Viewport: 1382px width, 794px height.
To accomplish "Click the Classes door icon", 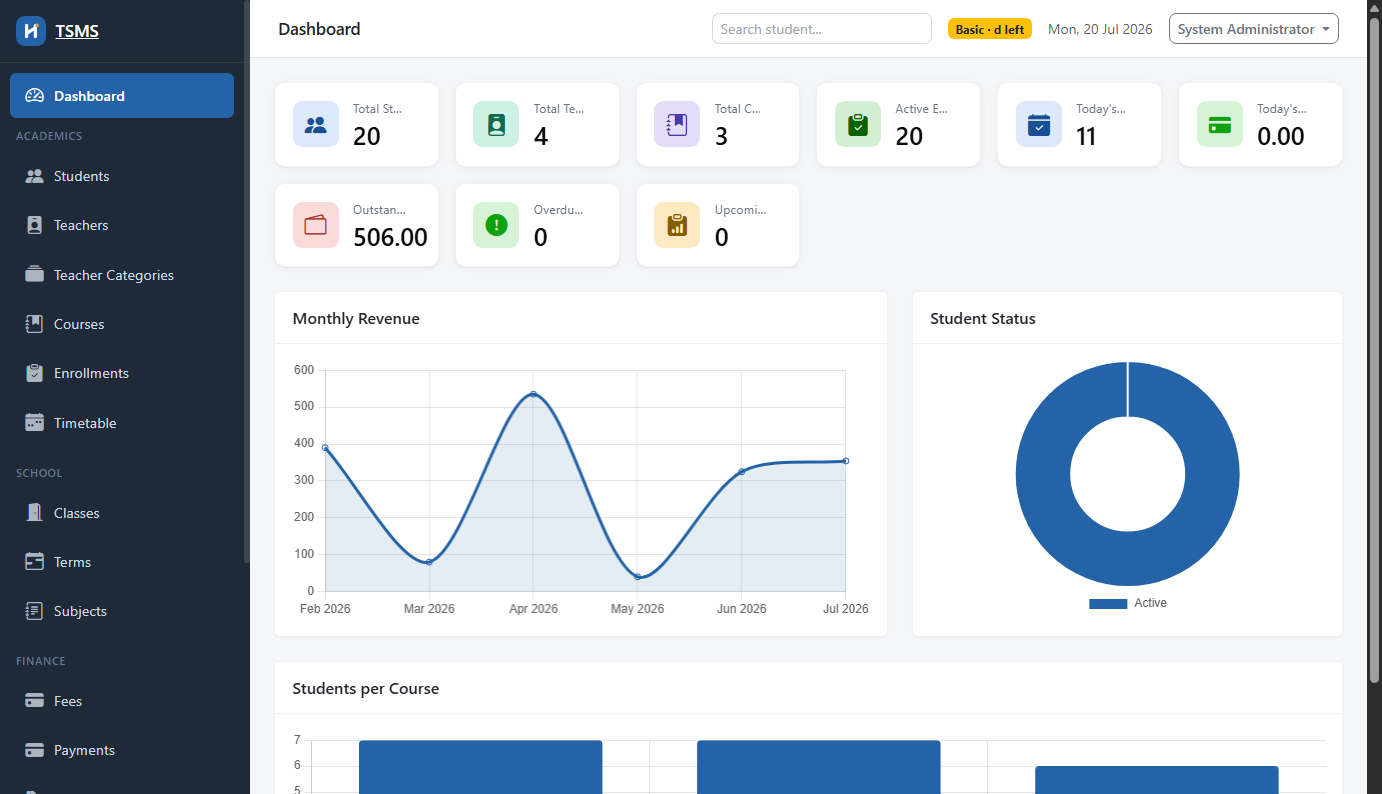I will (35, 512).
